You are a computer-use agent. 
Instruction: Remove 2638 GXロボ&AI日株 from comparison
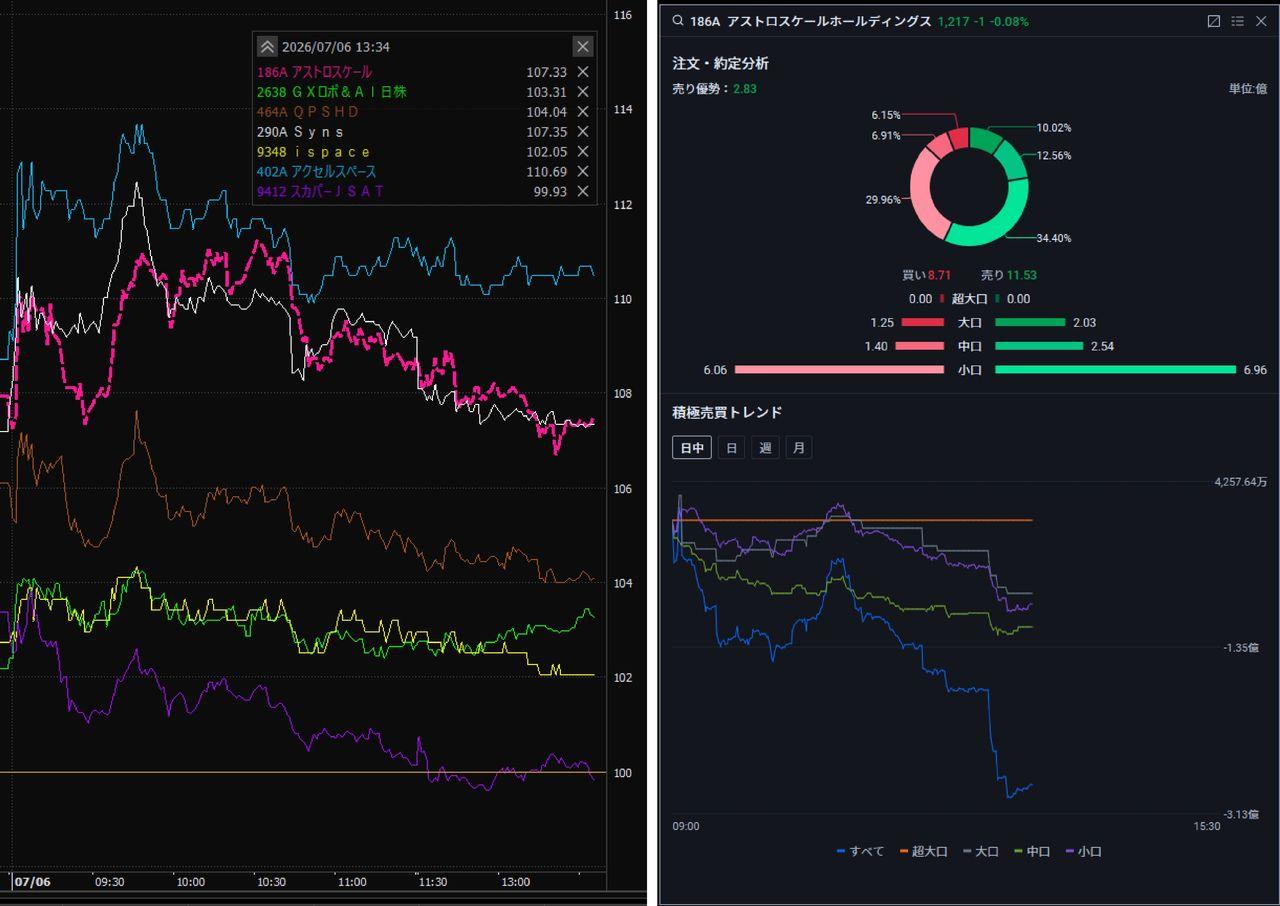(x=583, y=92)
